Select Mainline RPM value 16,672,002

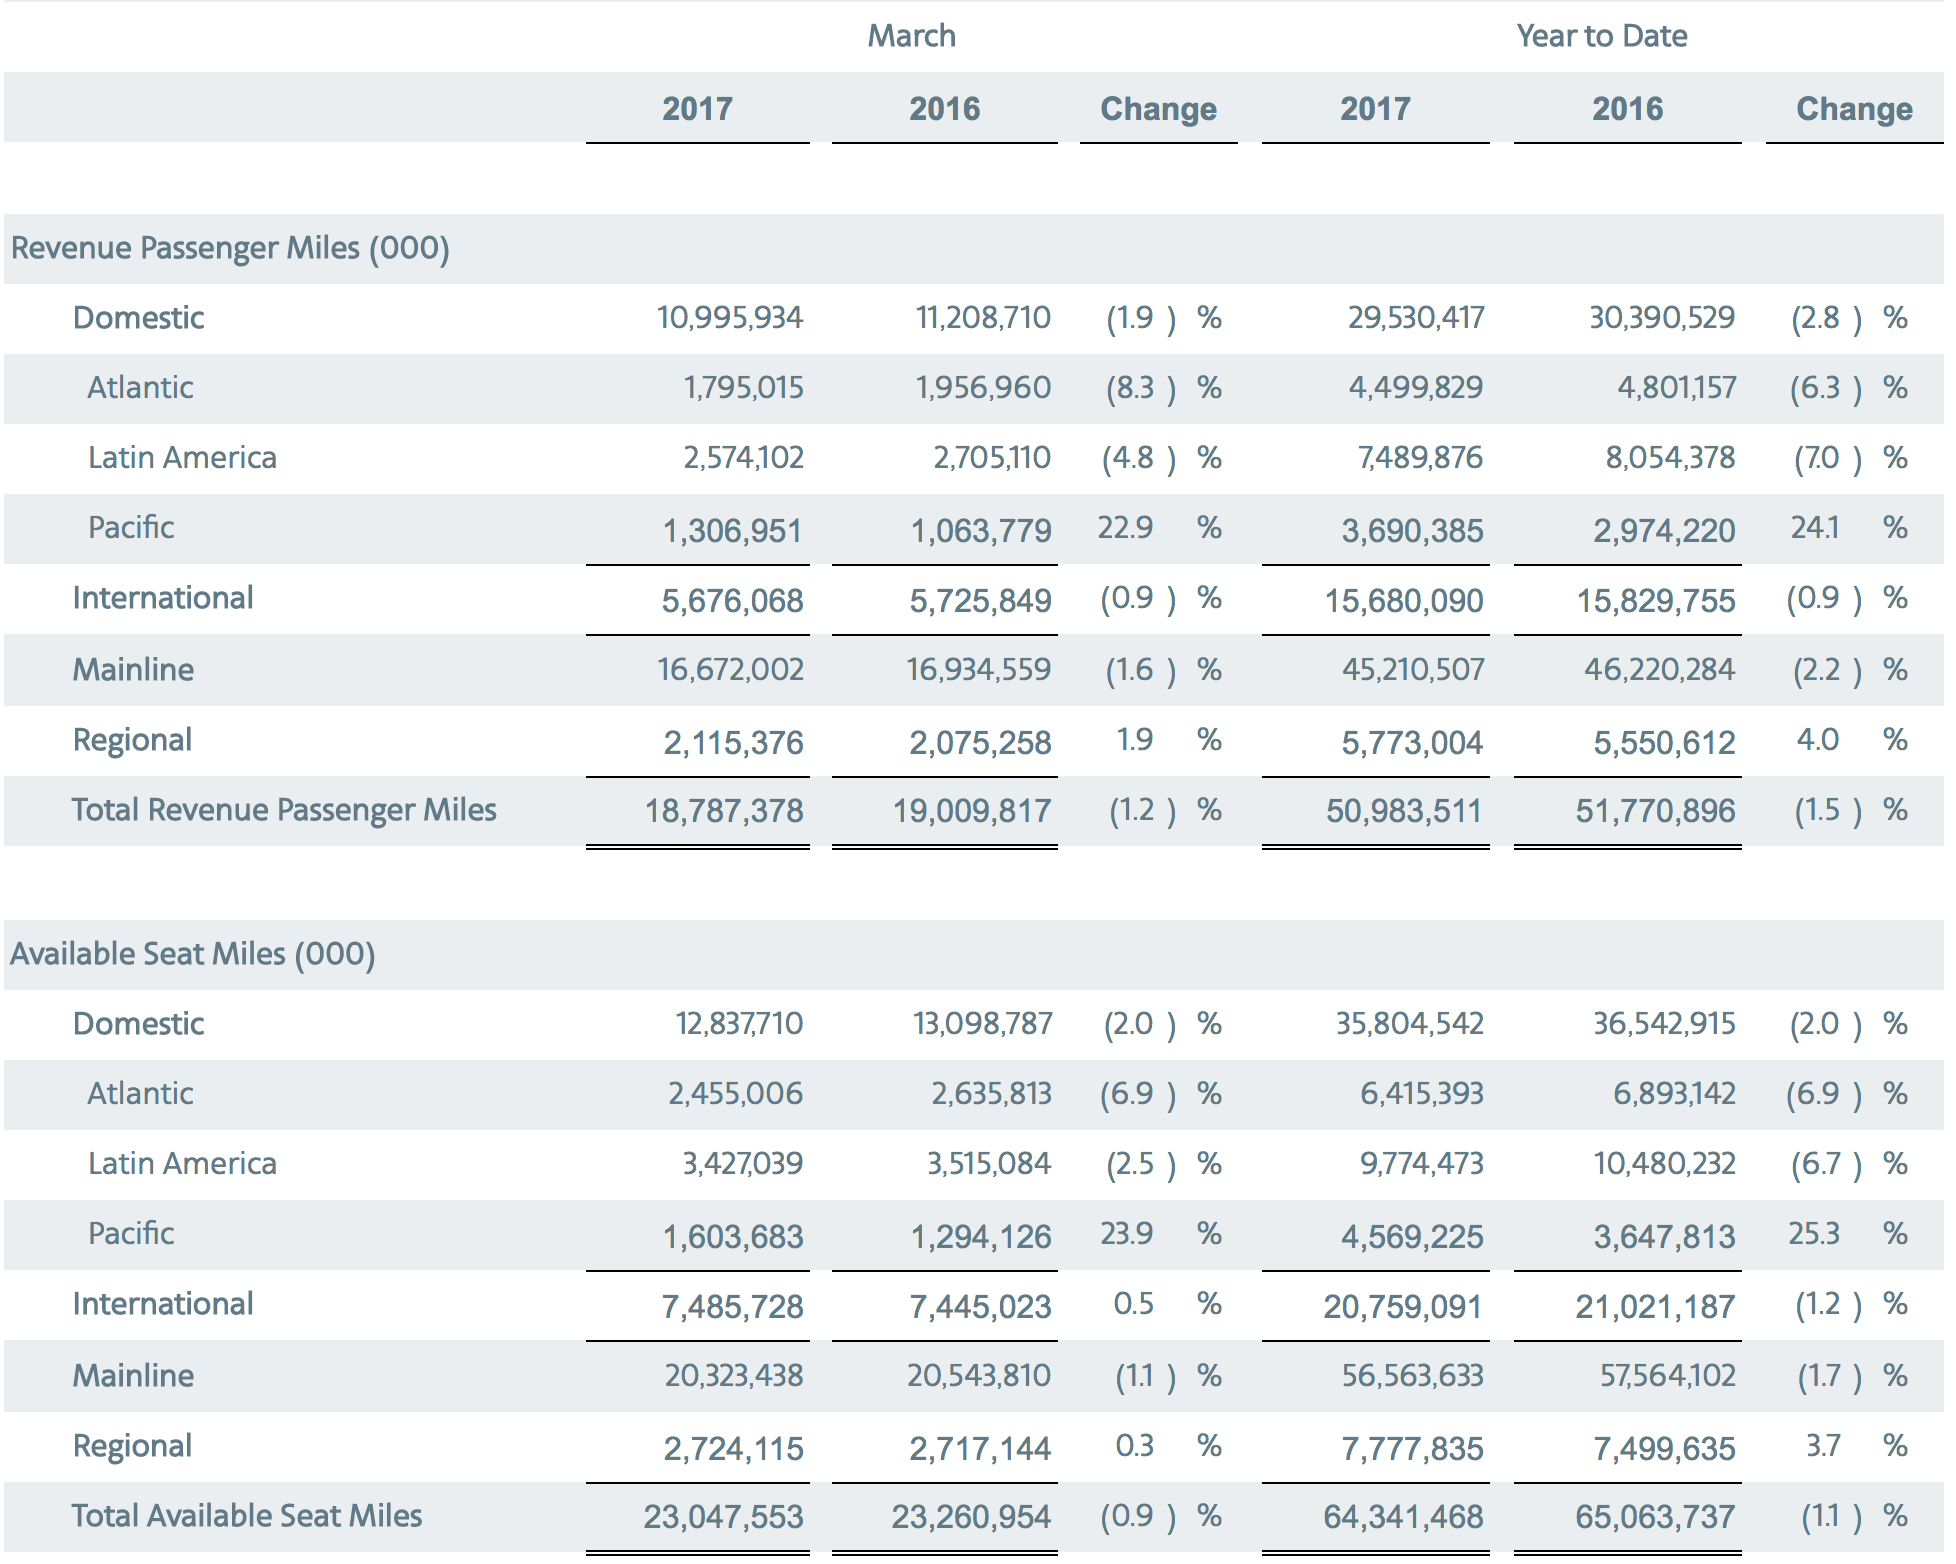click(730, 670)
